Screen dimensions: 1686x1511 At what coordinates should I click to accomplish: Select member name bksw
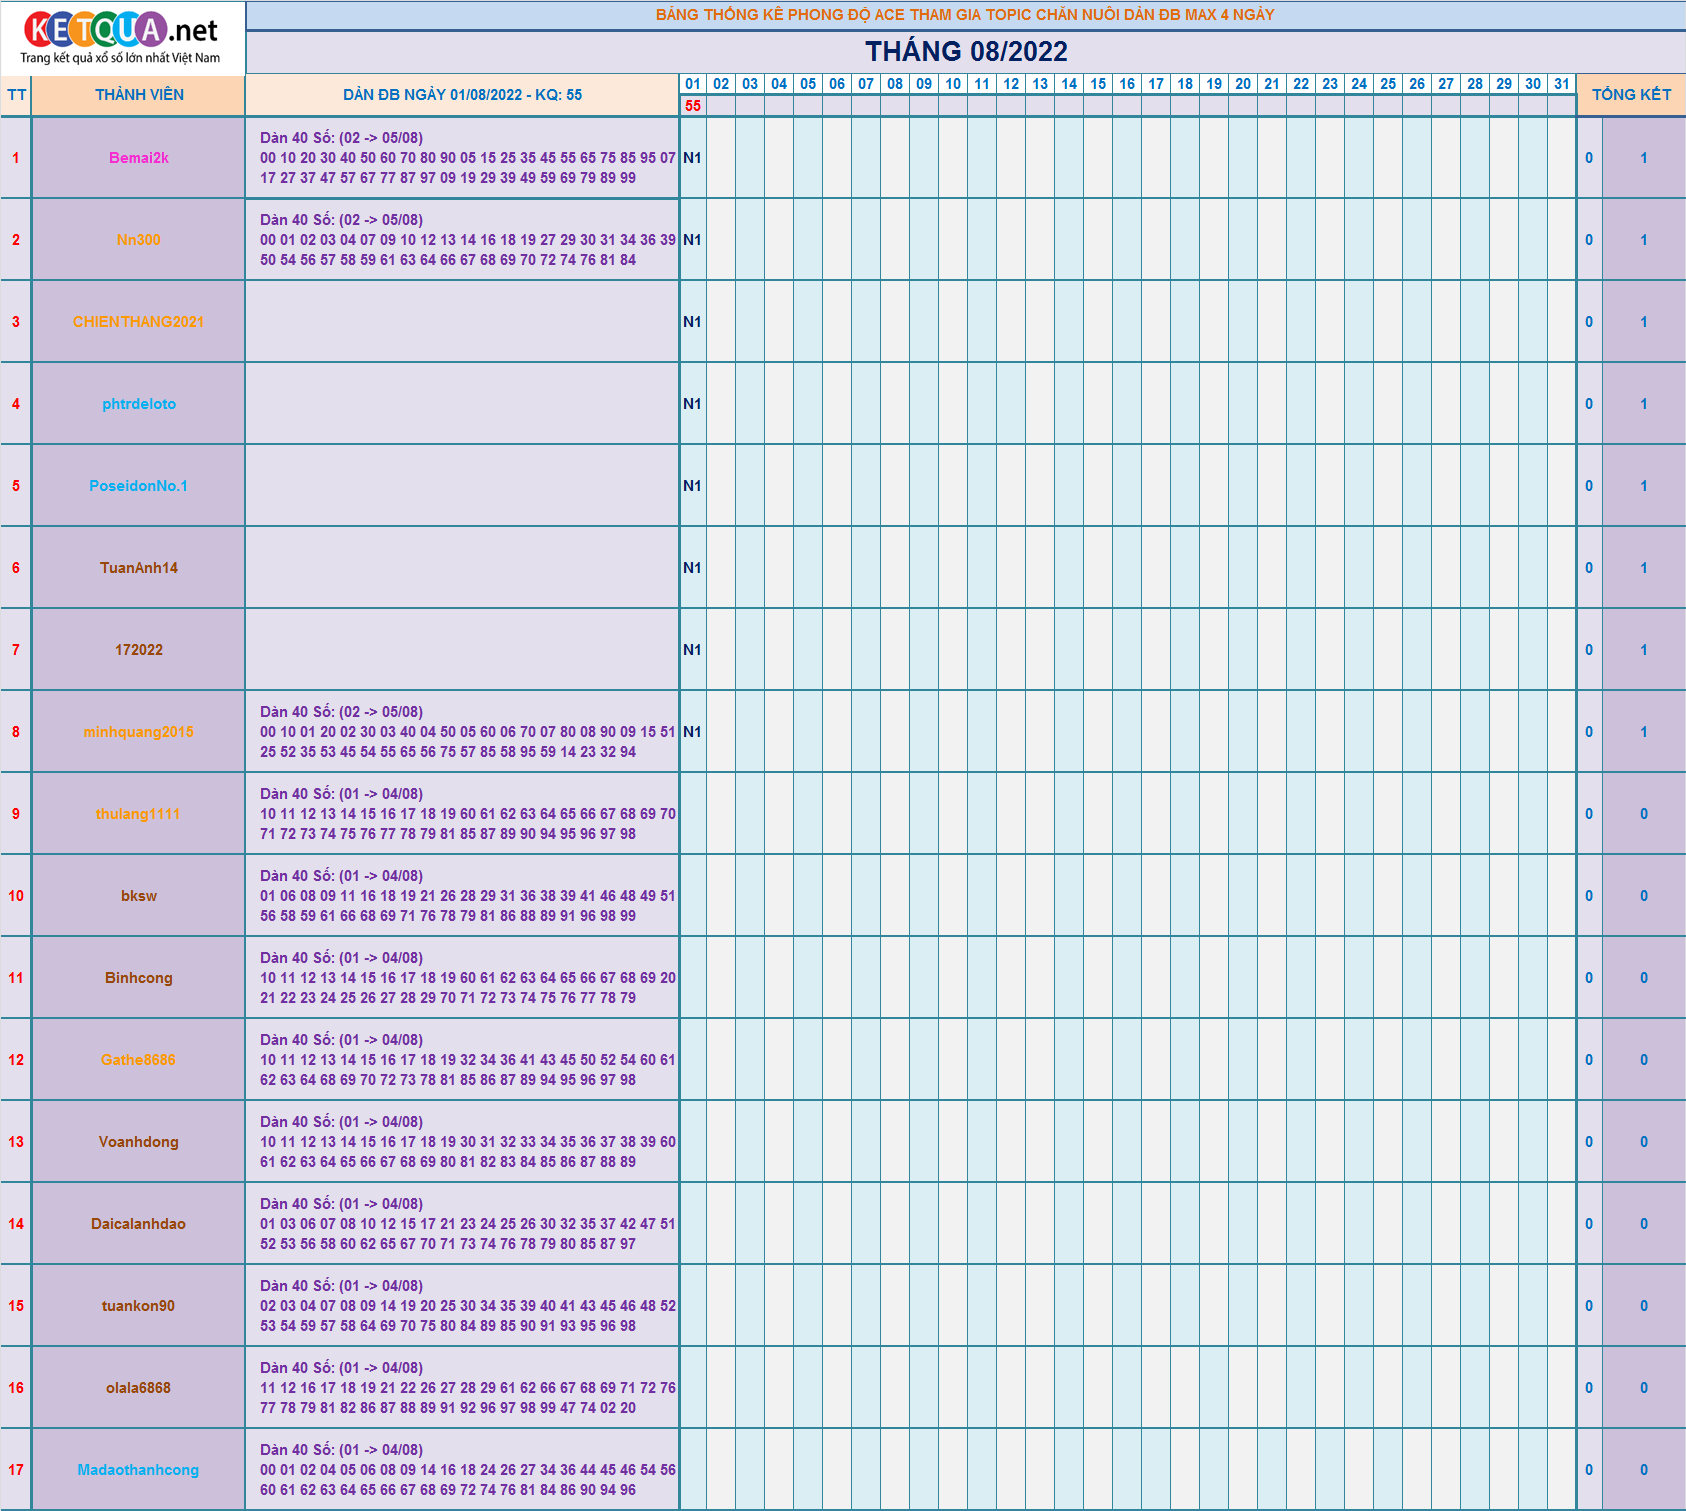(139, 896)
